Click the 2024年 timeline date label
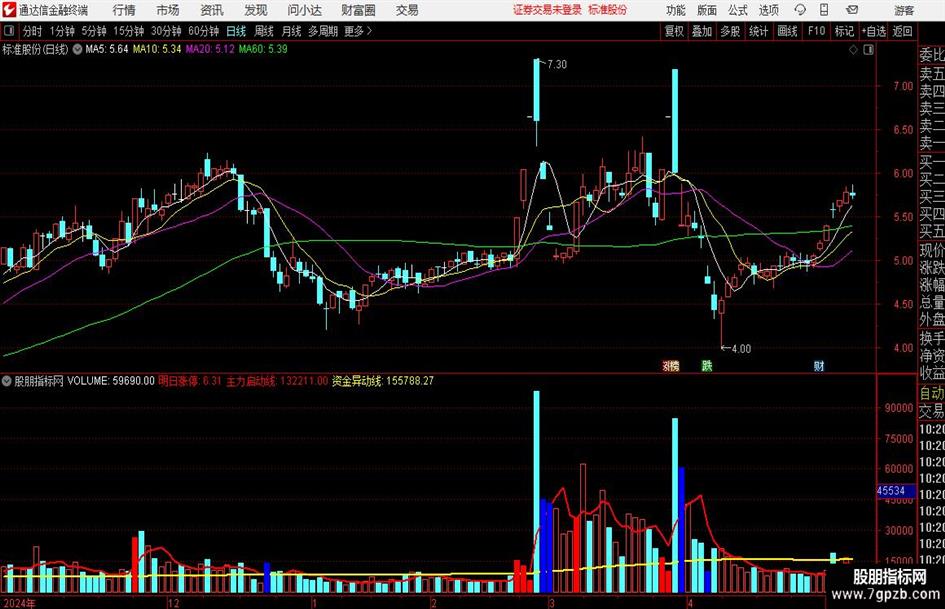 (19, 603)
